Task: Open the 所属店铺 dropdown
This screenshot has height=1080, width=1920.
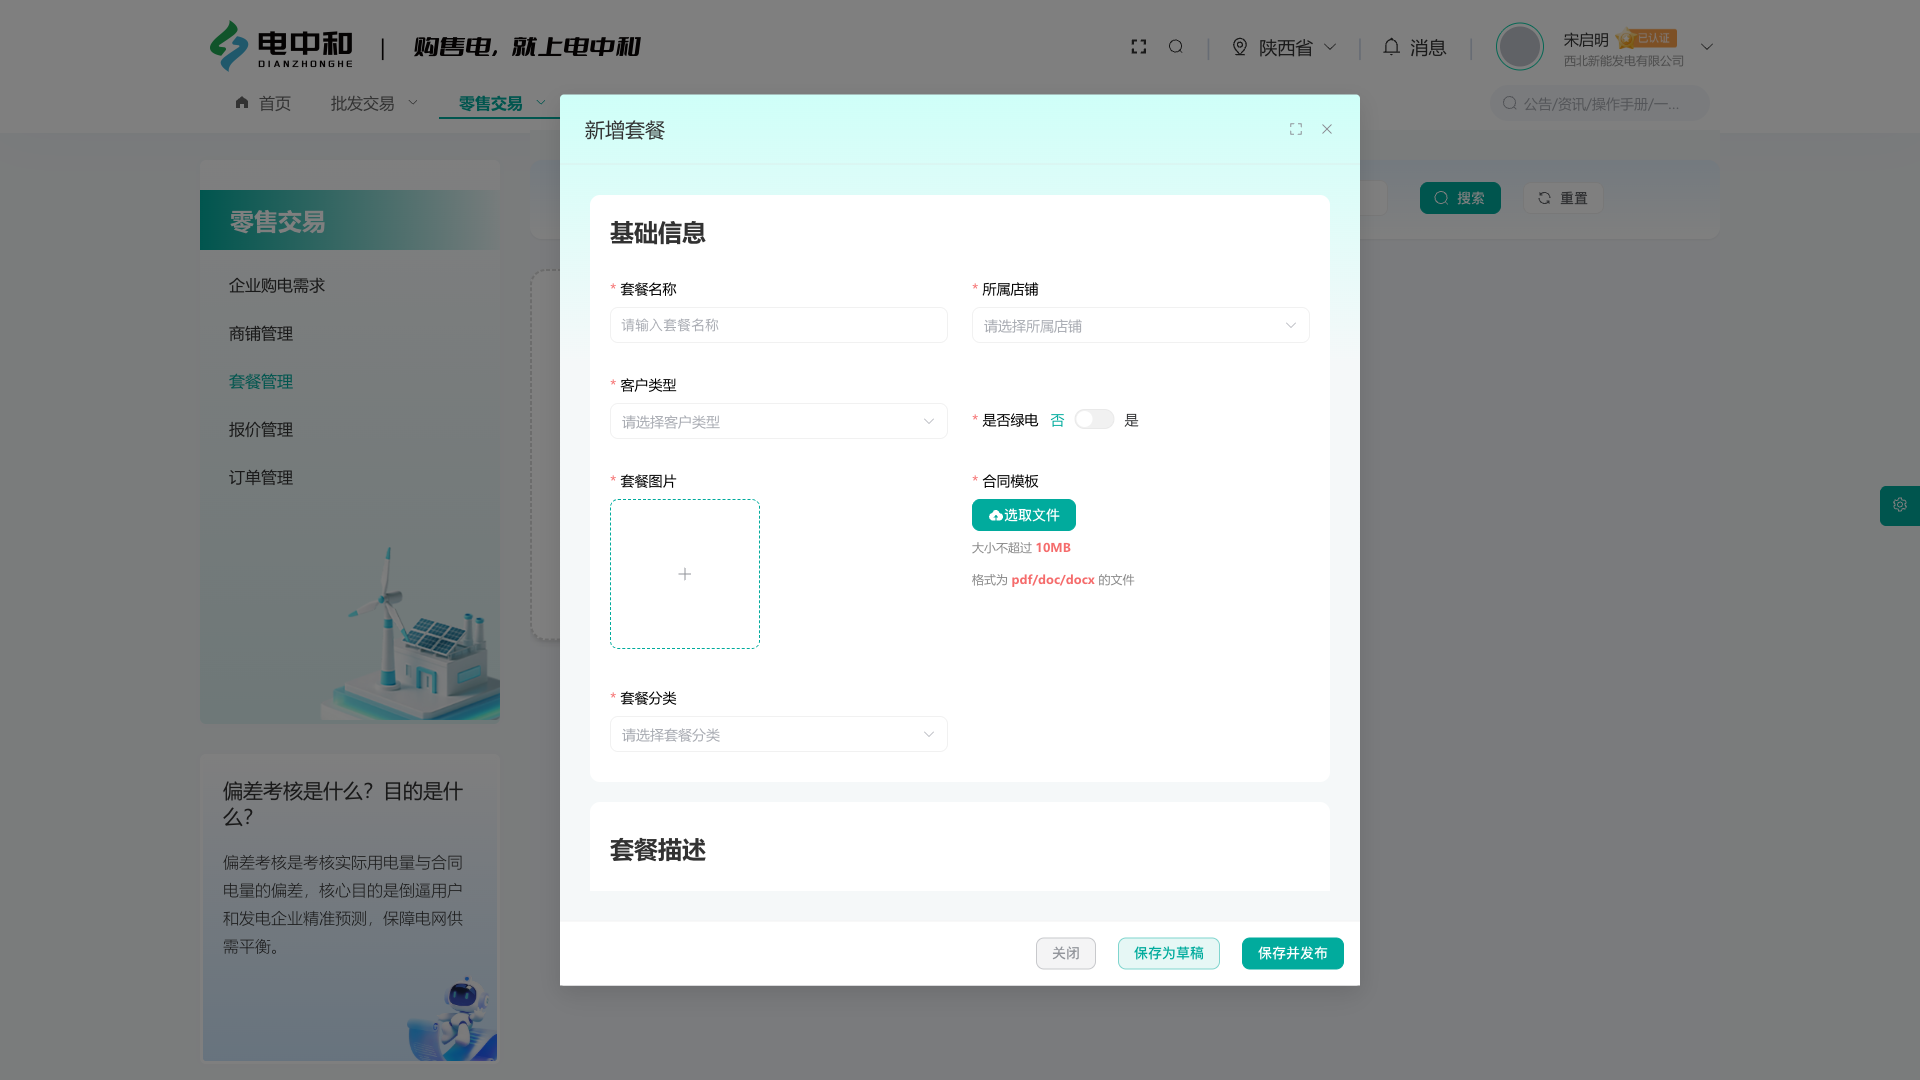Action: click(x=1141, y=326)
